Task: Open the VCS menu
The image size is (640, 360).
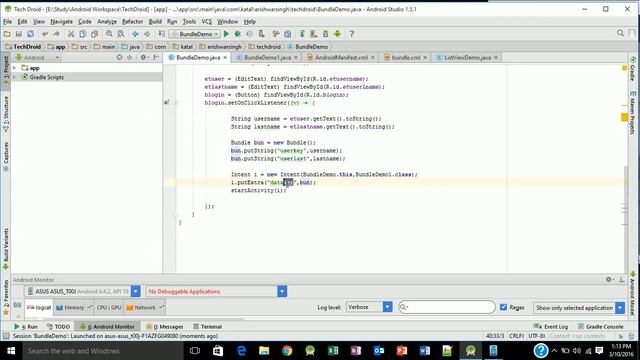Action: (207, 22)
